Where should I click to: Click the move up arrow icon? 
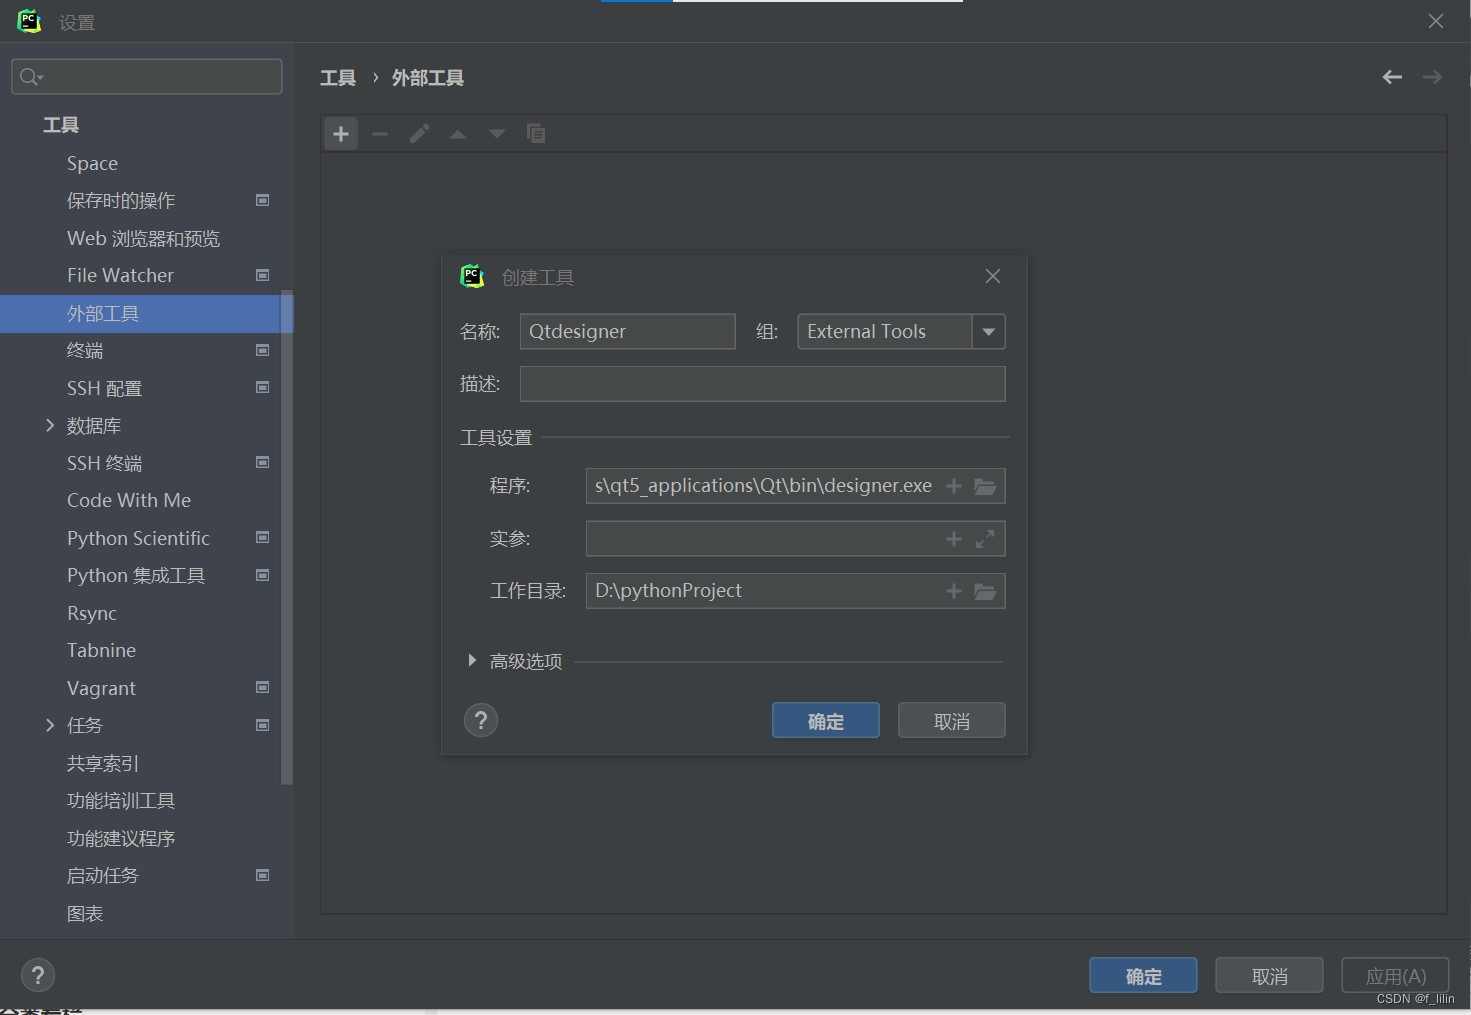click(457, 133)
